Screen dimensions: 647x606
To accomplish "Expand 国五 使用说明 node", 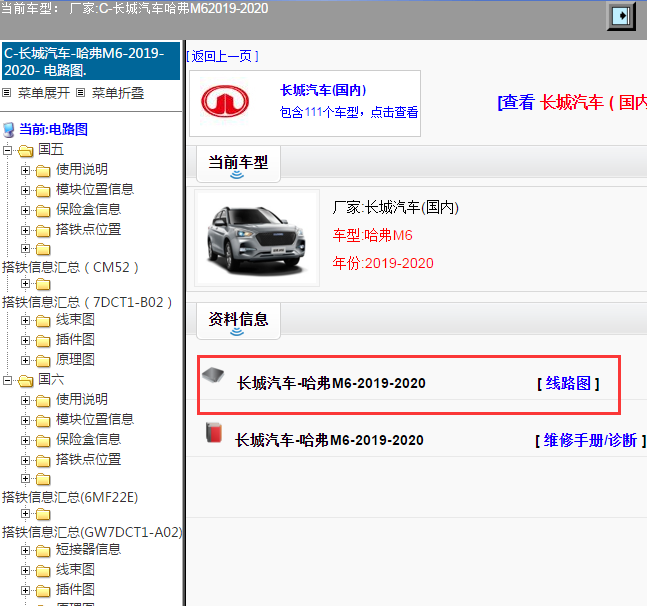I will point(26,170).
